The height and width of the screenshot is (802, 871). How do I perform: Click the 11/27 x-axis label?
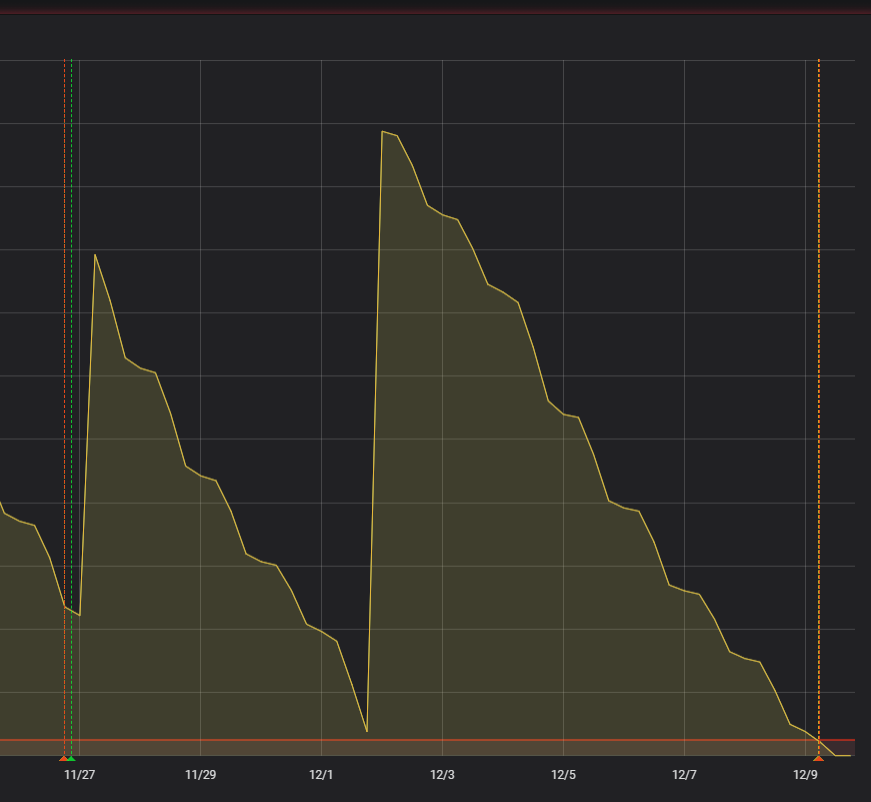coord(80,775)
